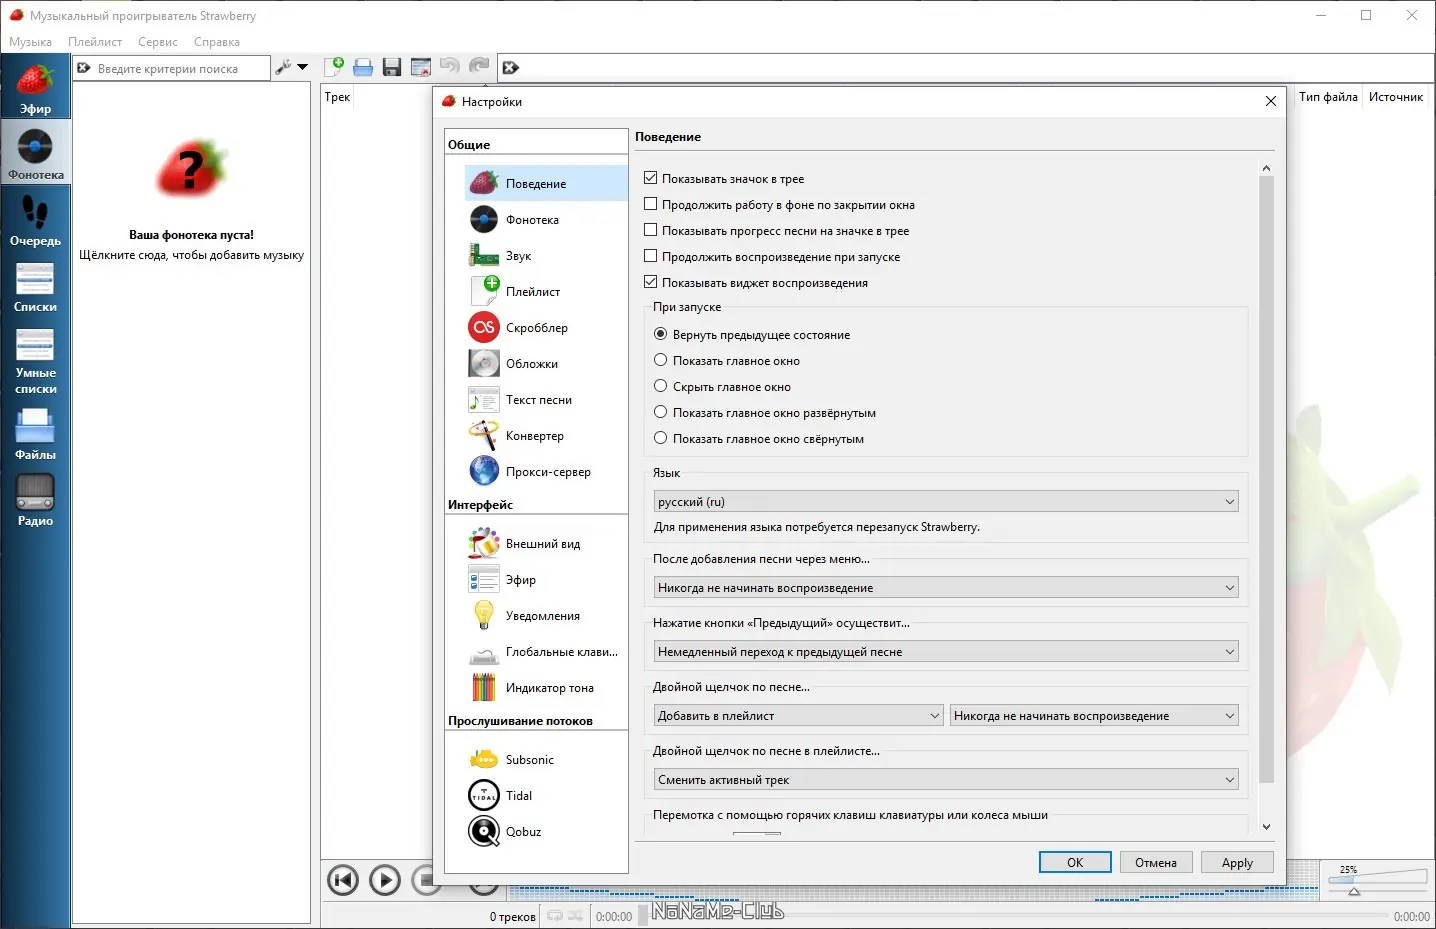
Task: Open the Очередь sidebar tab
Action: [x=35, y=219]
